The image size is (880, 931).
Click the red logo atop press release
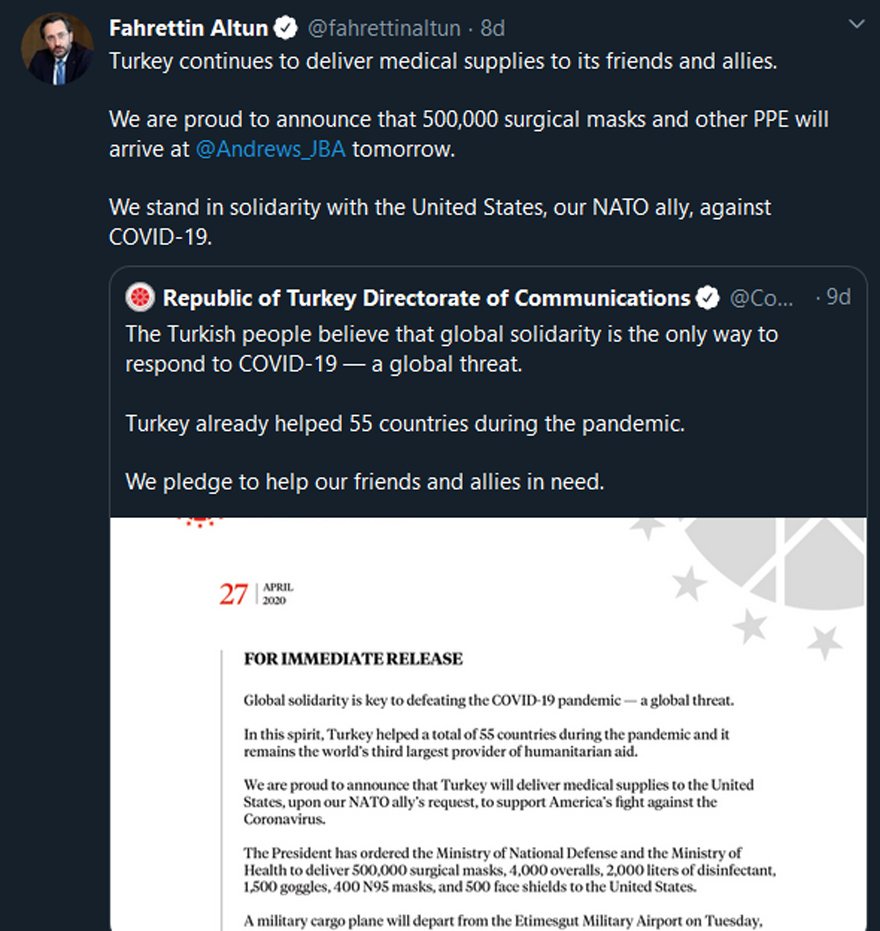pyautogui.click(x=200, y=522)
